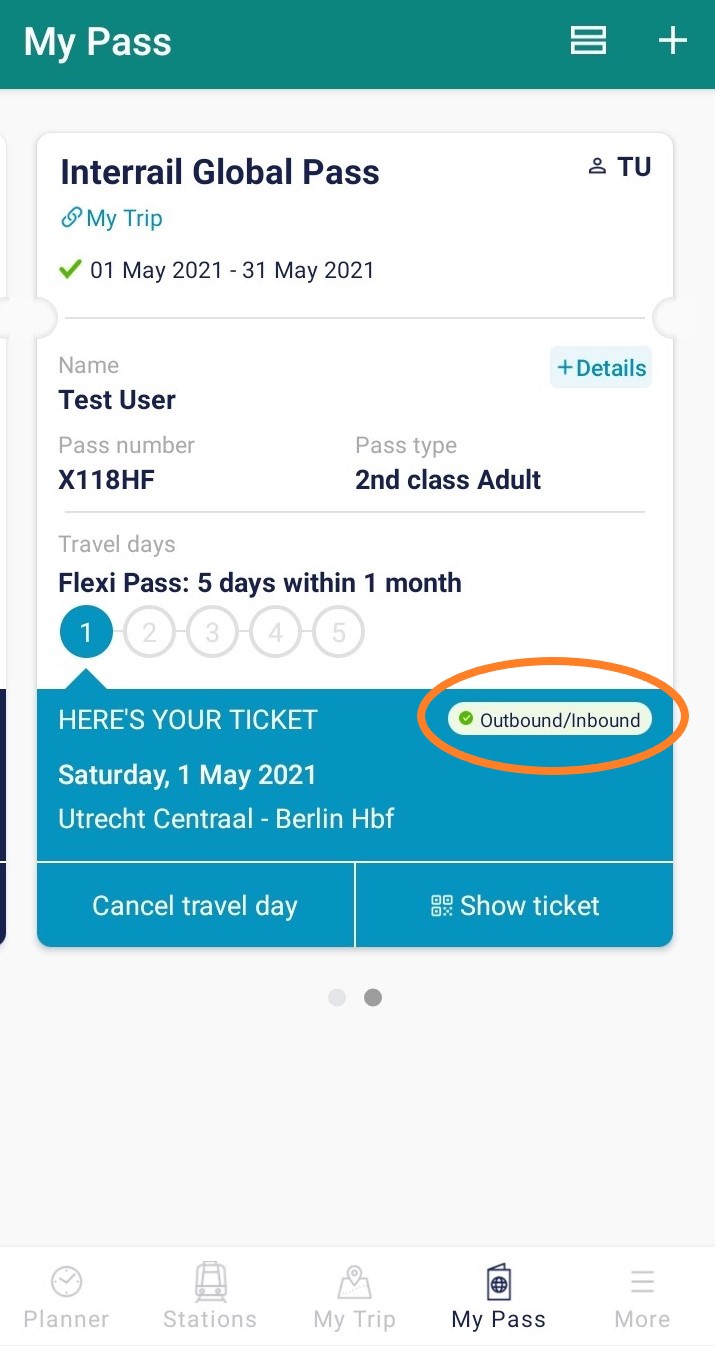Tap the TU user profile icon
This screenshot has height=1346, width=715.
597,167
